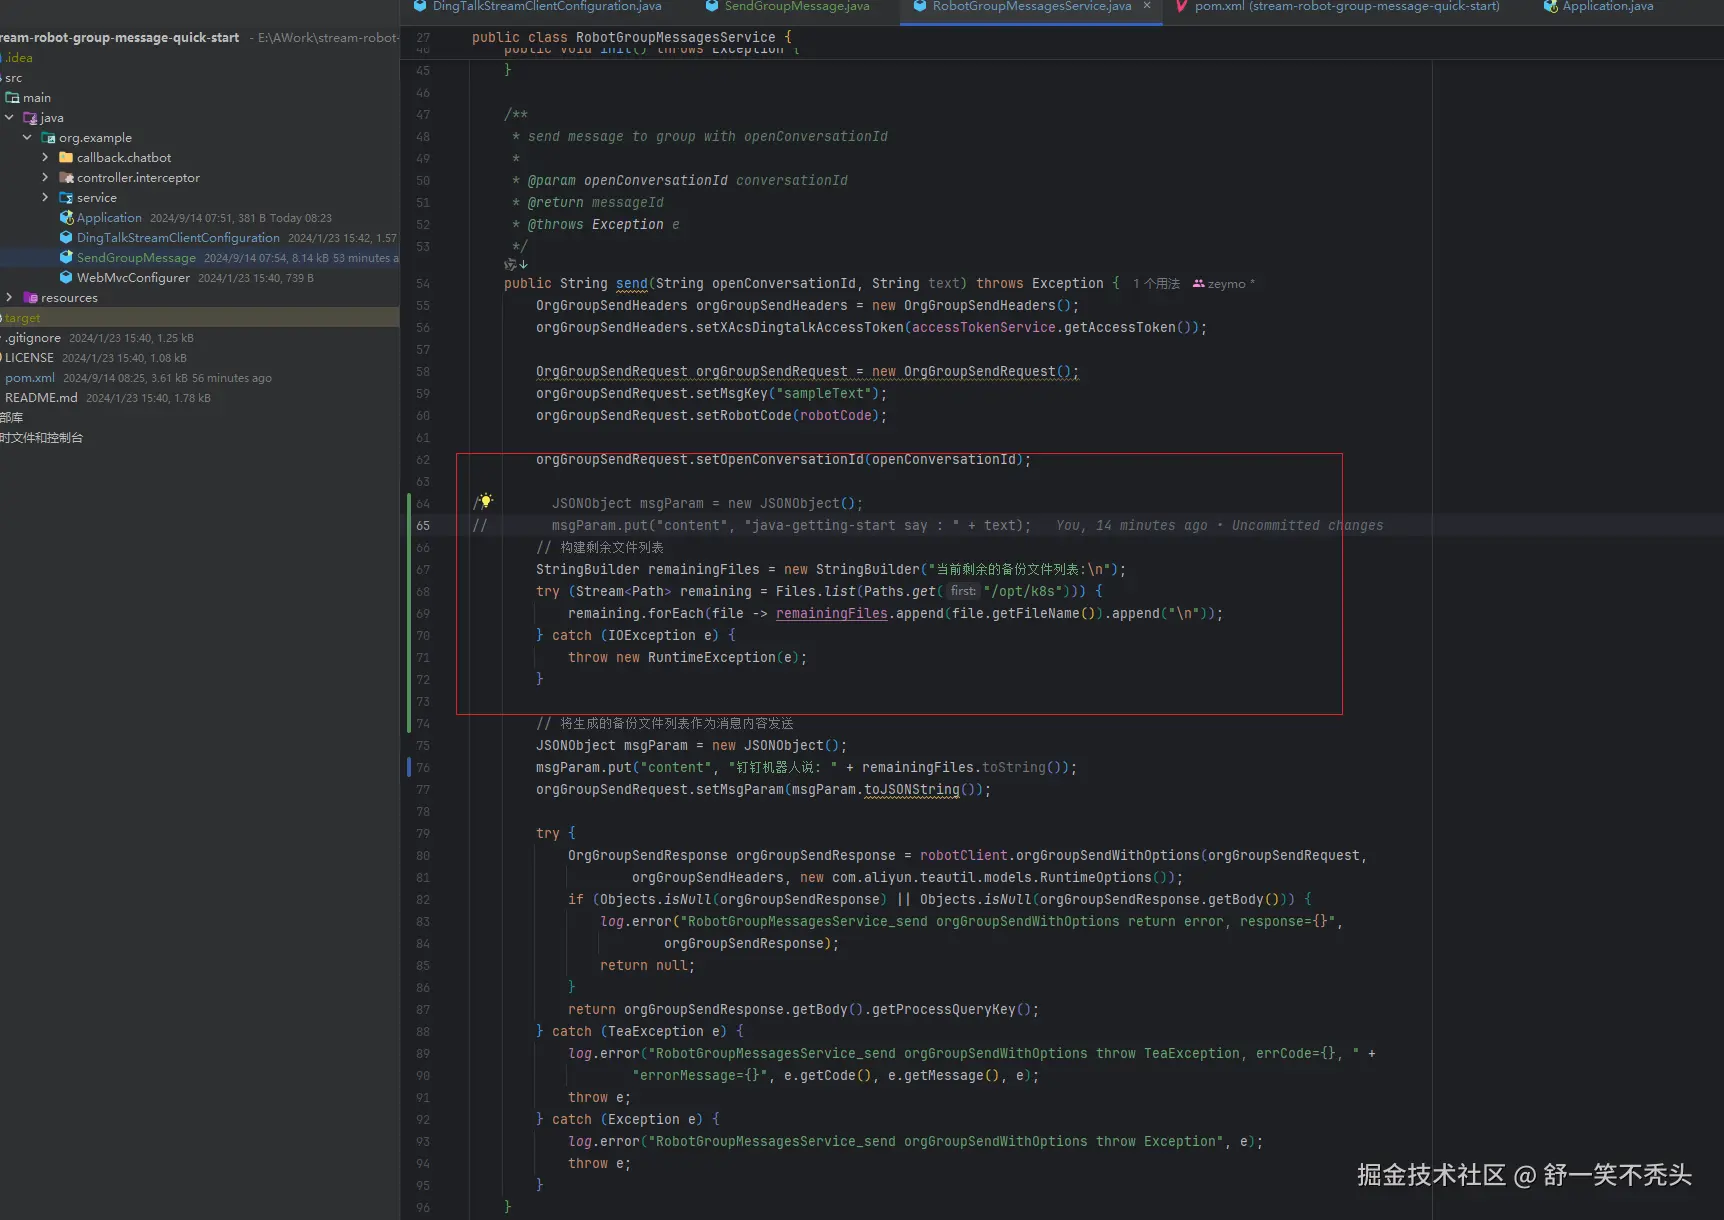Select the target folder row
The width and height of the screenshot is (1724, 1220).
point(200,318)
